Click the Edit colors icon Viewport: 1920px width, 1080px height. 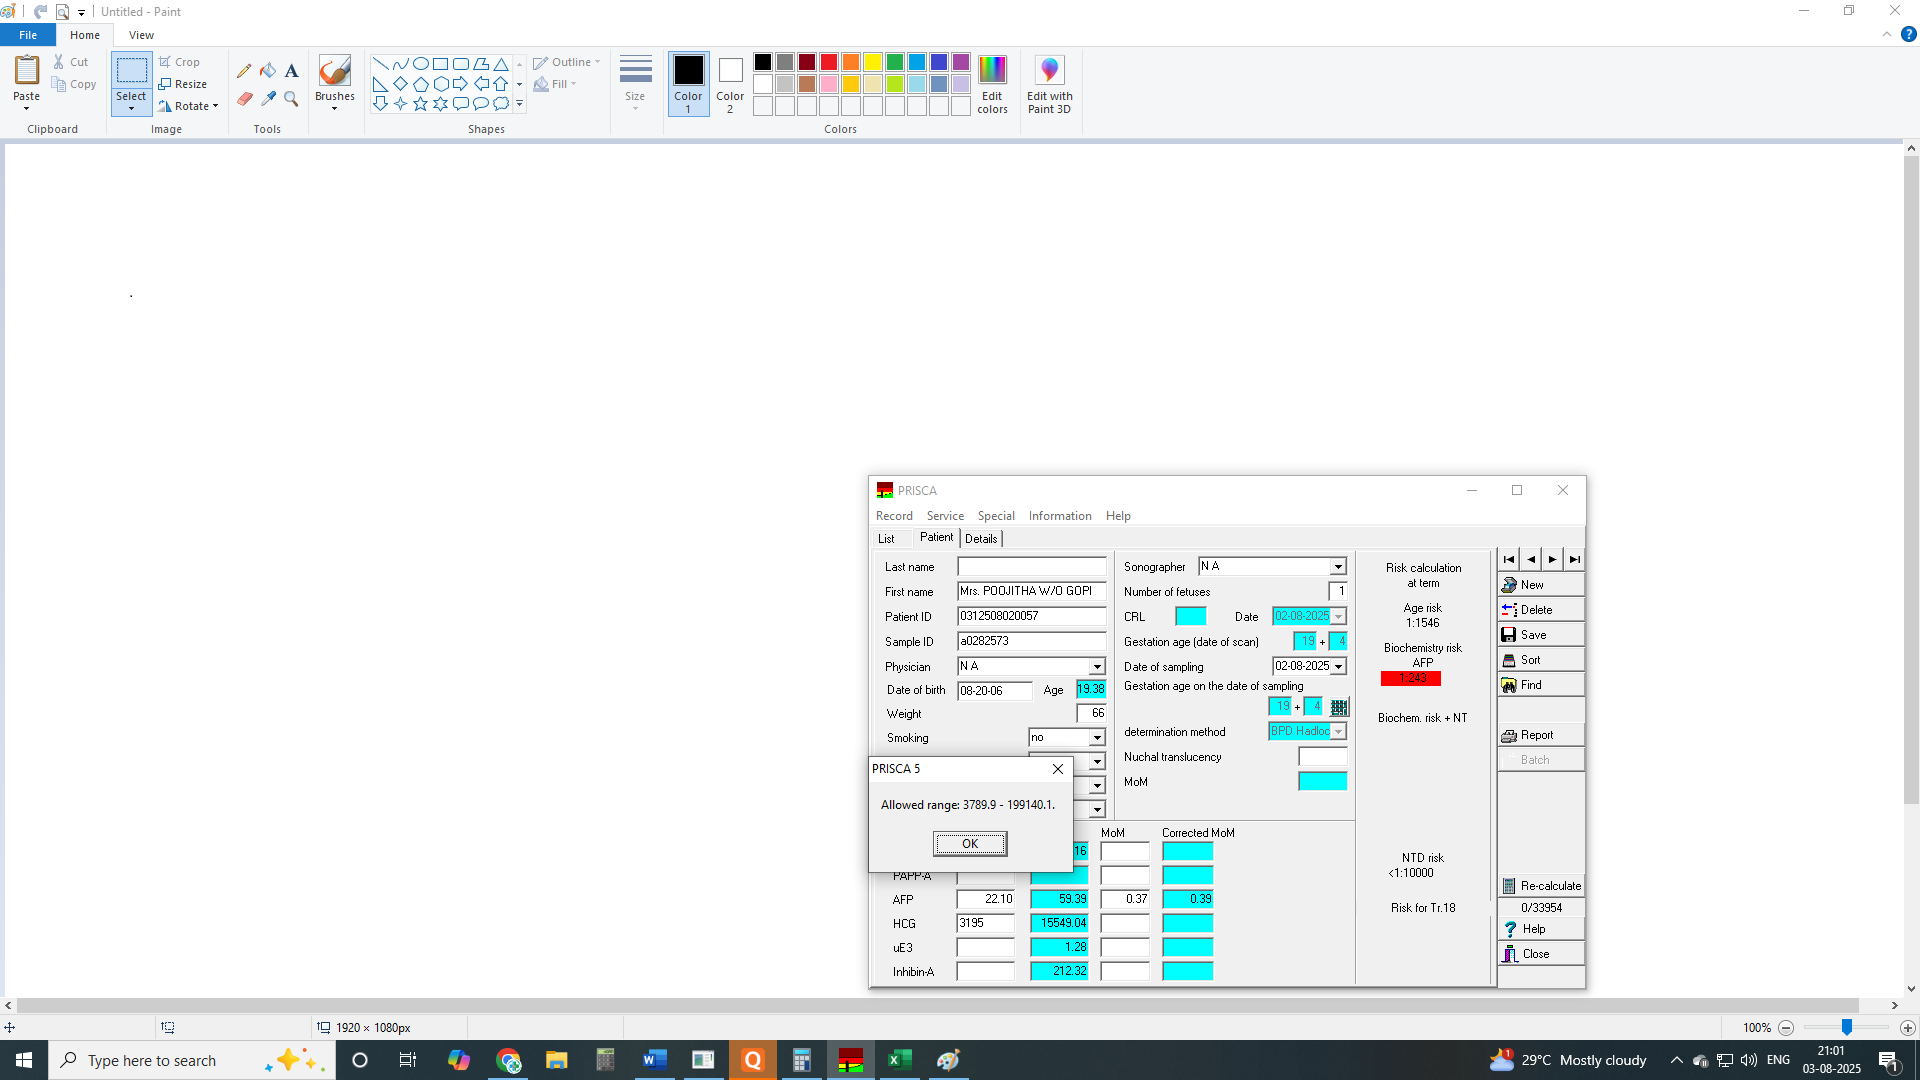tap(992, 84)
